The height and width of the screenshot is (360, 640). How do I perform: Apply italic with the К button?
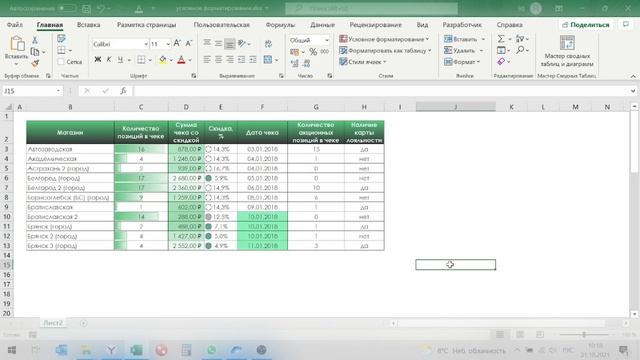pos(109,60)
